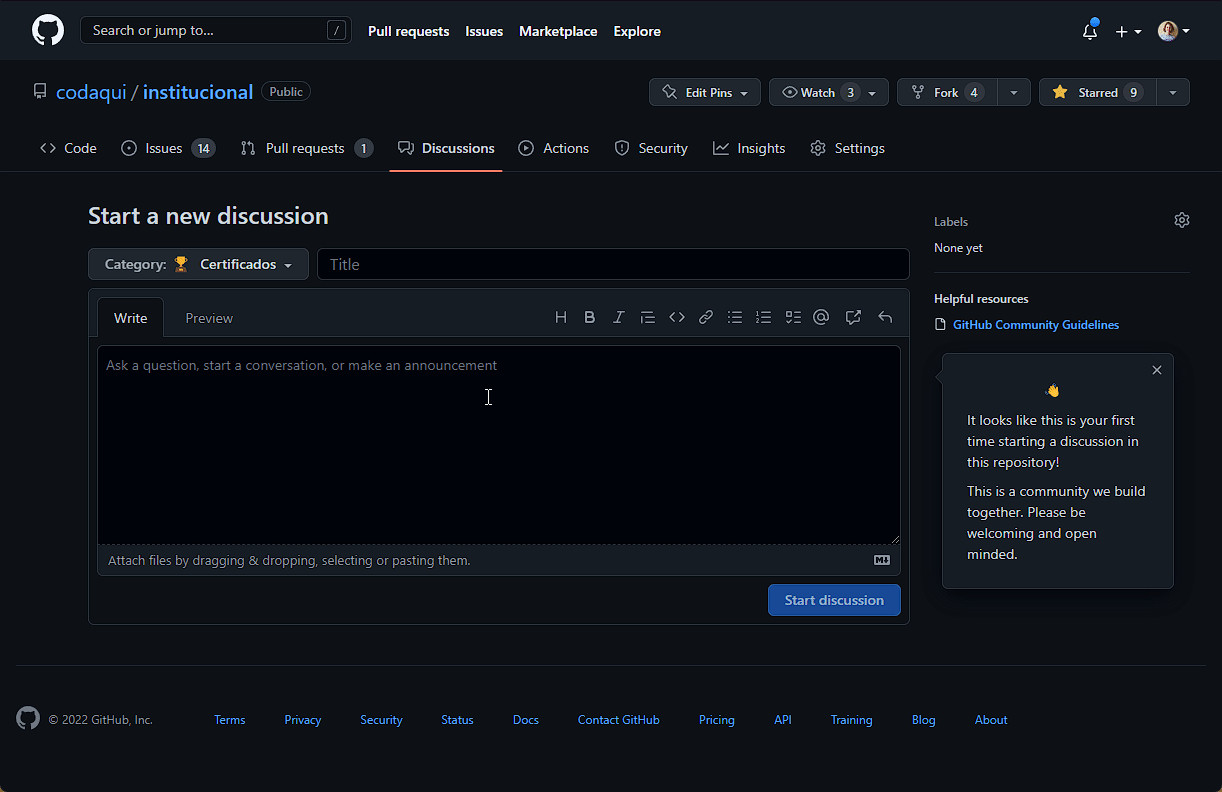1222x792 pixels.
Task: Dismiss the first-time discussion popup
Action: pos(1157,370)
